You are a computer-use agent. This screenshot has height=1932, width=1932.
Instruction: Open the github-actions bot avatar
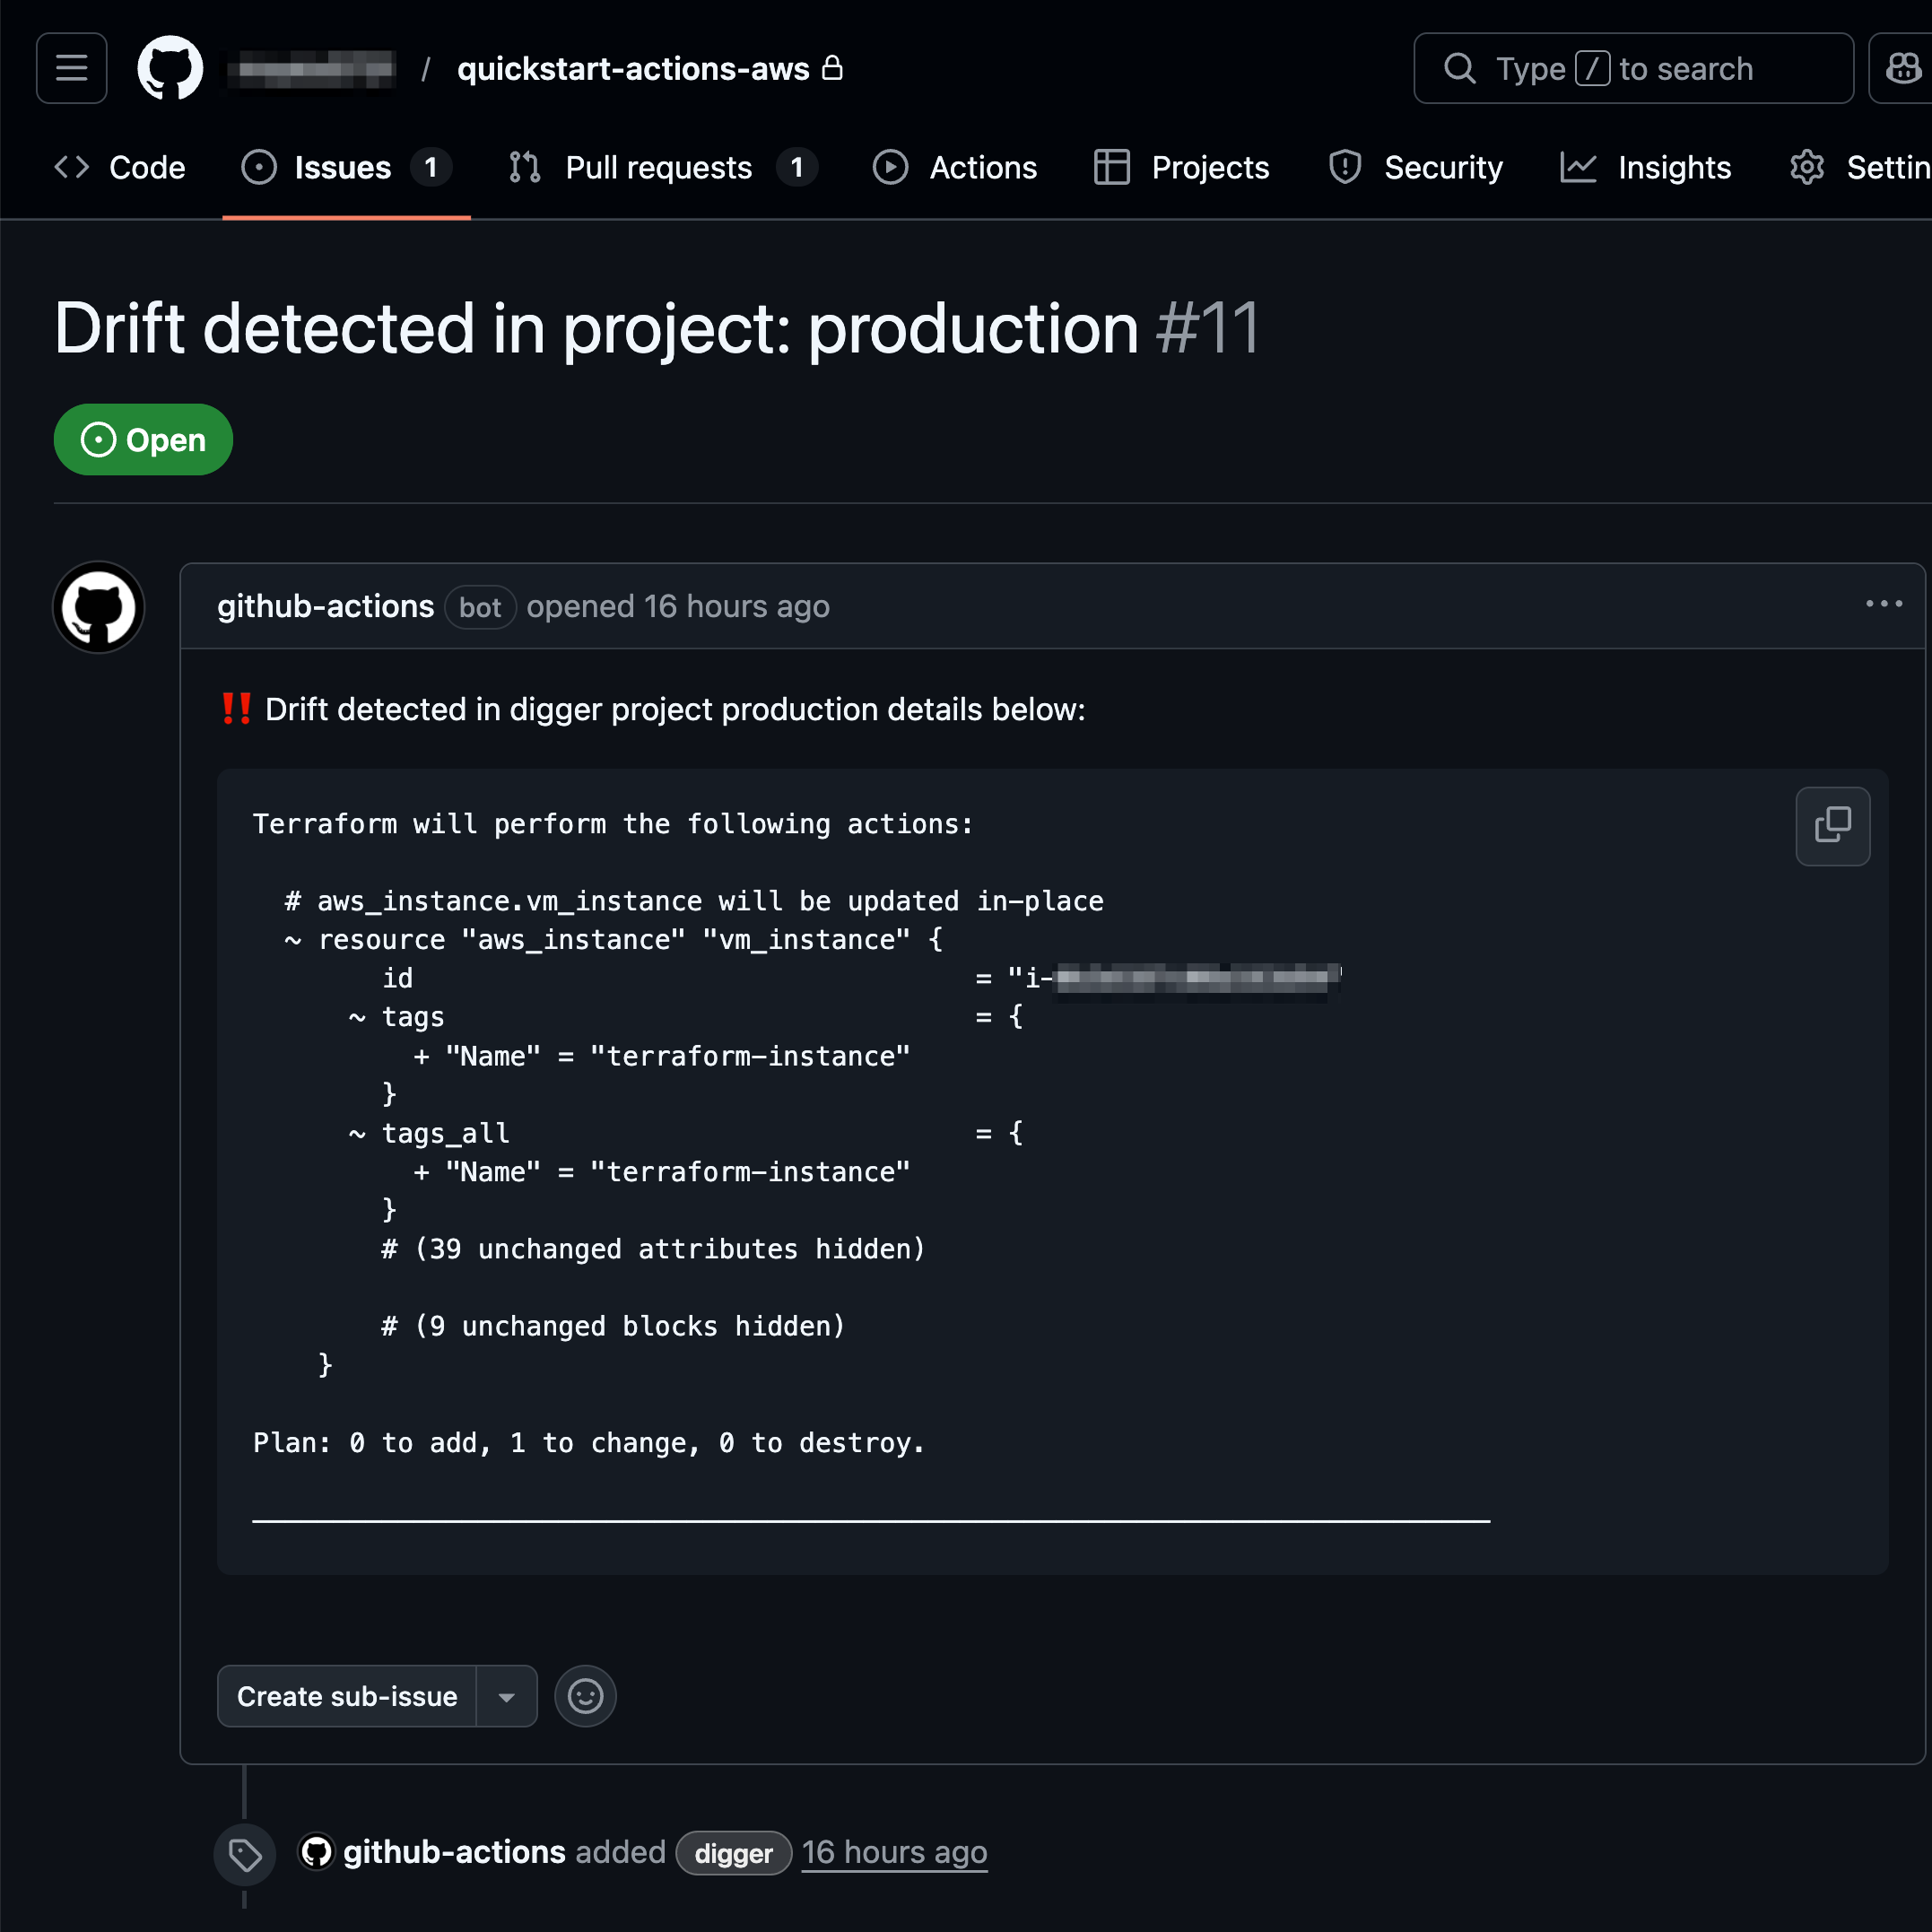tap(97, 606)
